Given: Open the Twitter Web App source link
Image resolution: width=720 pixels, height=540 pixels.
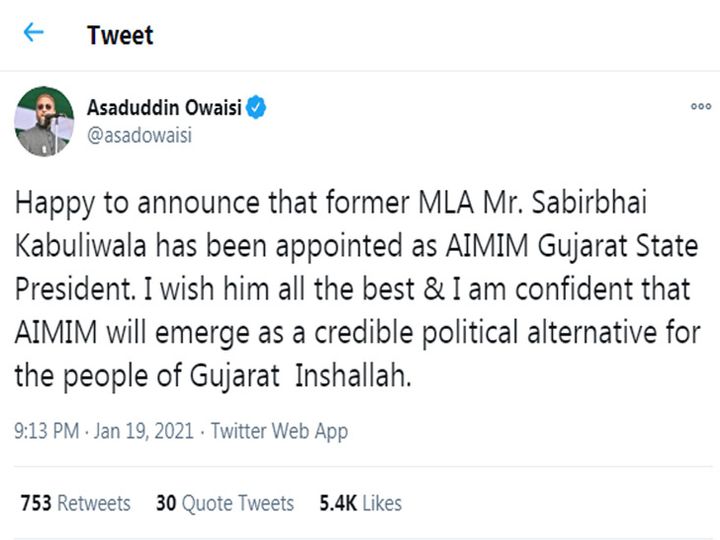Looking at the screenshot, I should [279, 432].
